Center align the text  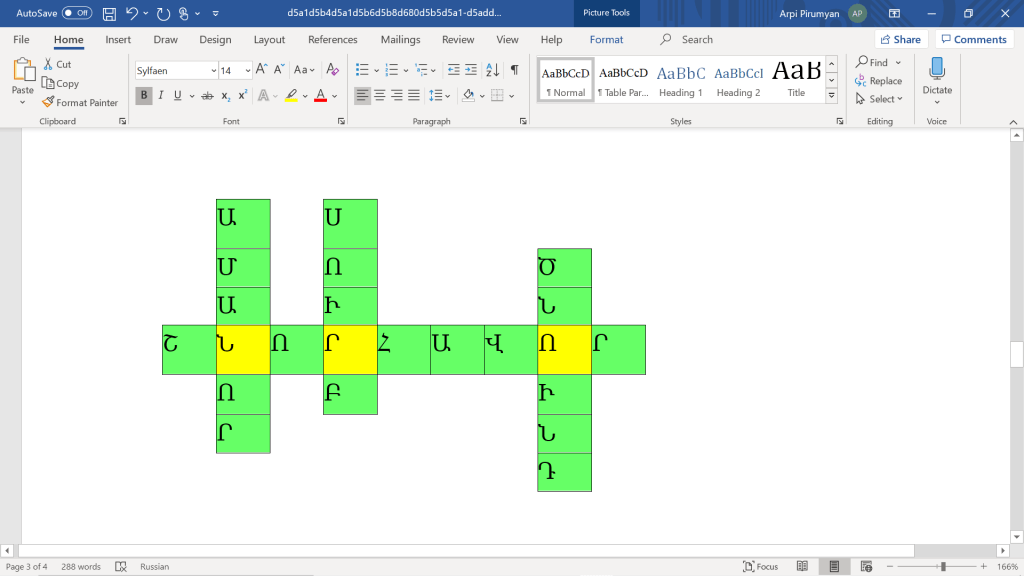coord(380,96)
